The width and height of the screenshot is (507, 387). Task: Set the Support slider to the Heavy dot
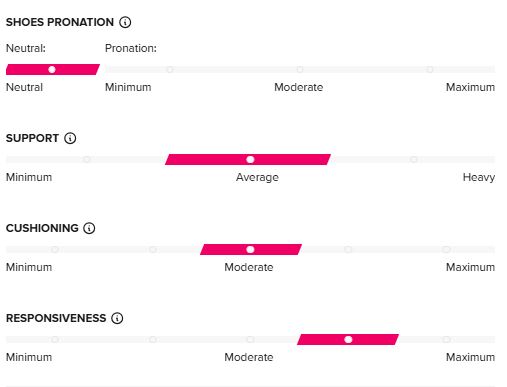pos(414,159)
